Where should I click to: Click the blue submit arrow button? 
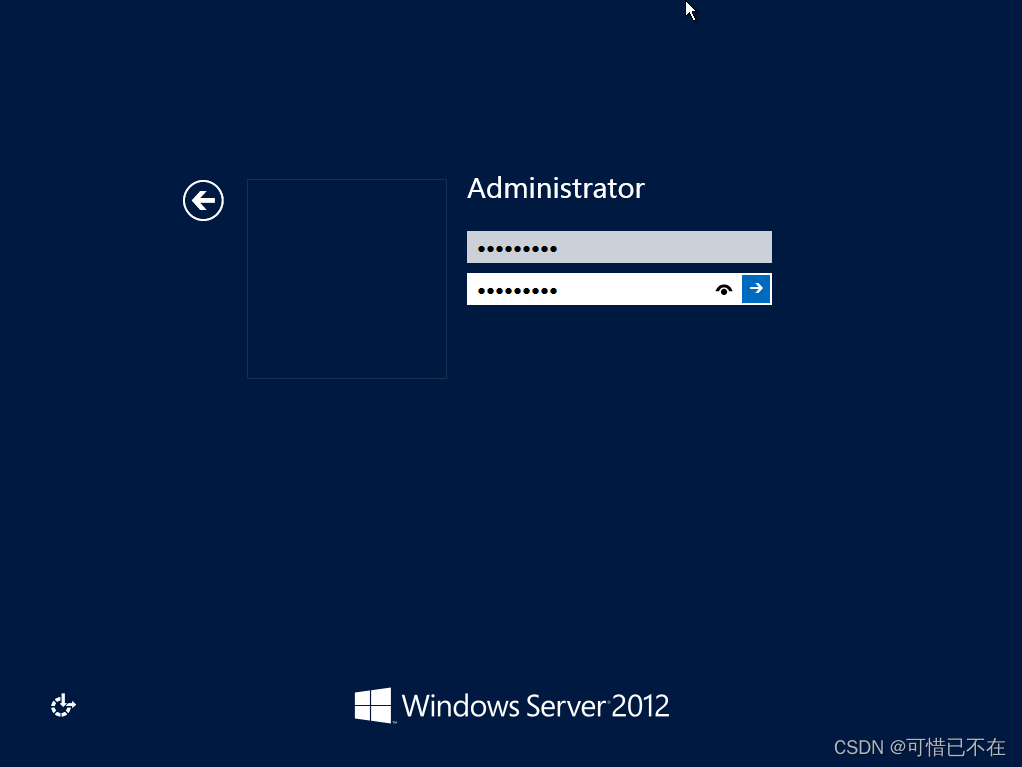(x=756, y=289)
